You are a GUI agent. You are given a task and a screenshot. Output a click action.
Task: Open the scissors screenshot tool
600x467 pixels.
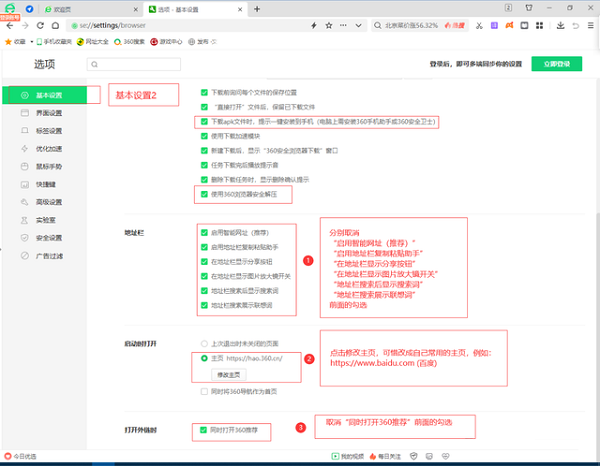click(x=479, y=26)
